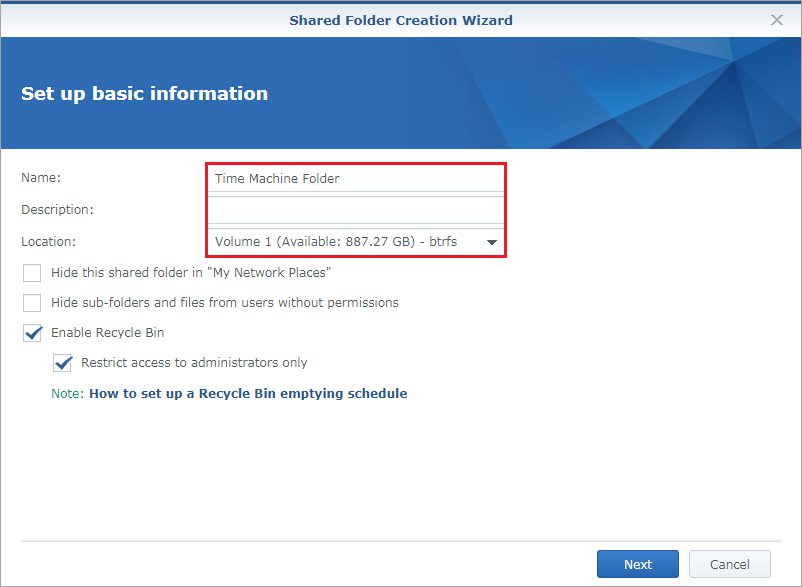Open How to set up a Recycle Bin emptying schedule link
The image size is (802, 587).
point(248,393)
